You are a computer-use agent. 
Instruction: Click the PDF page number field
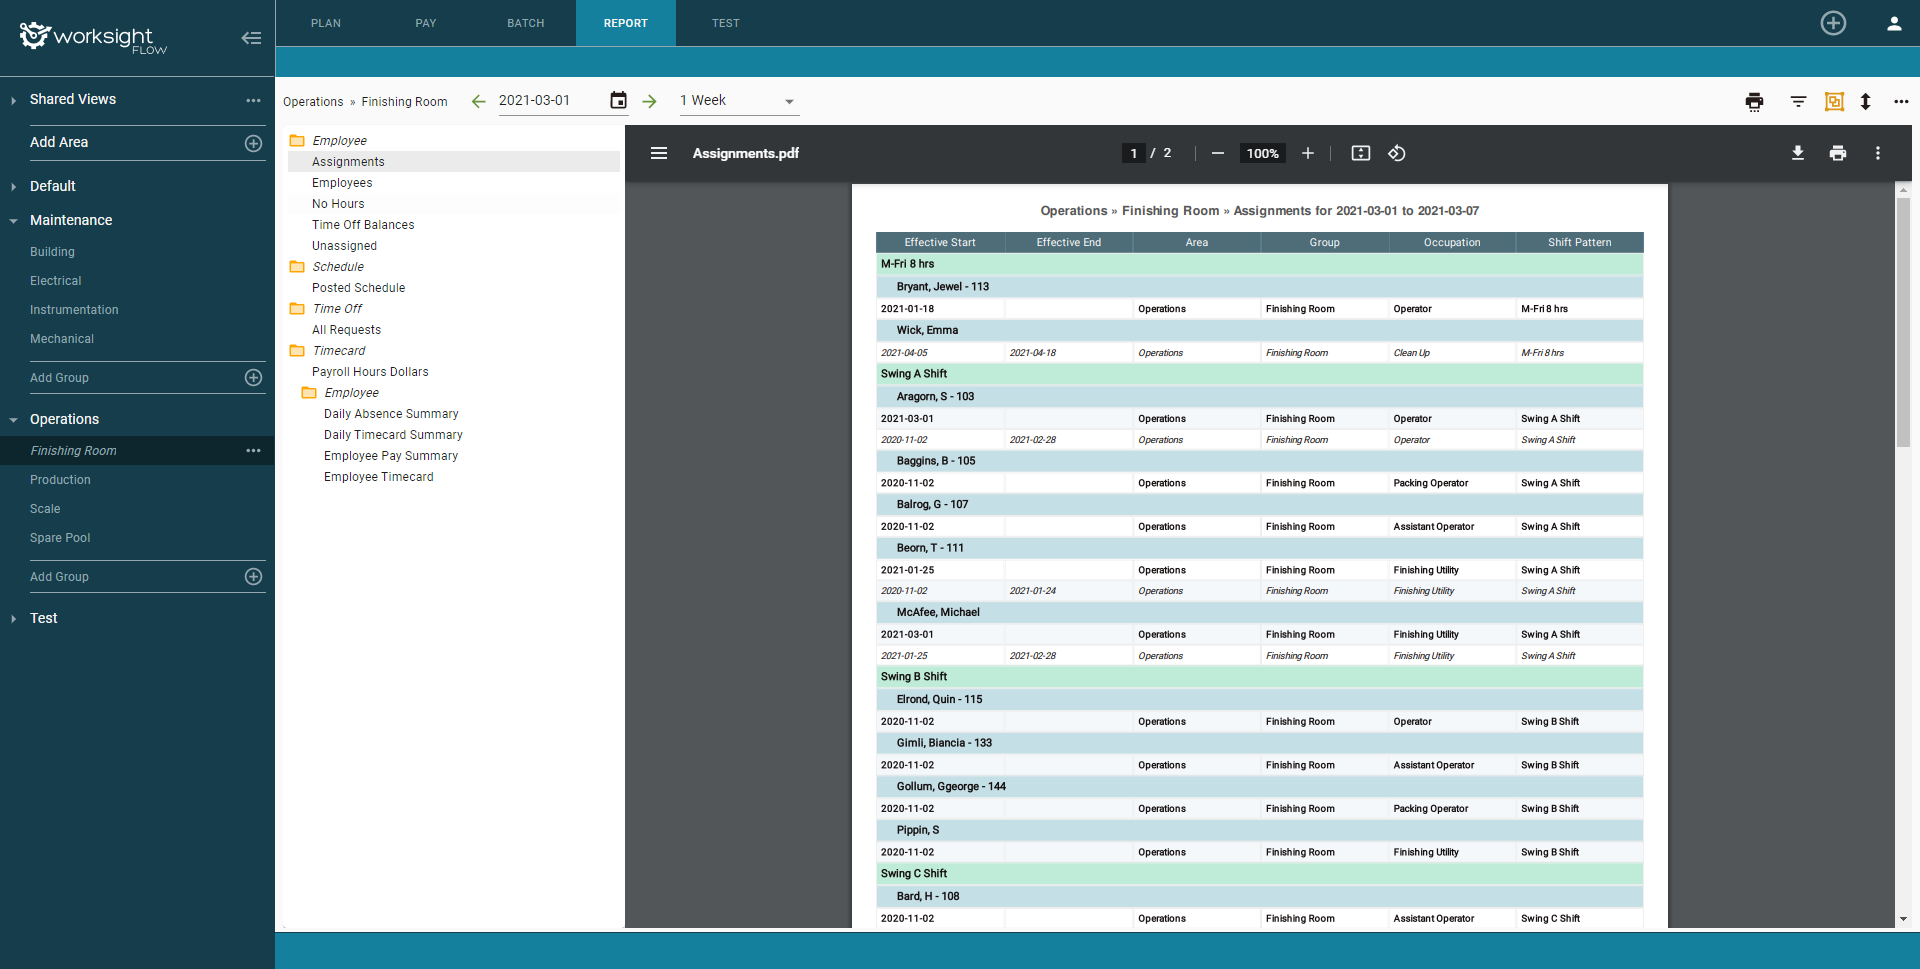coord(1133,153)
